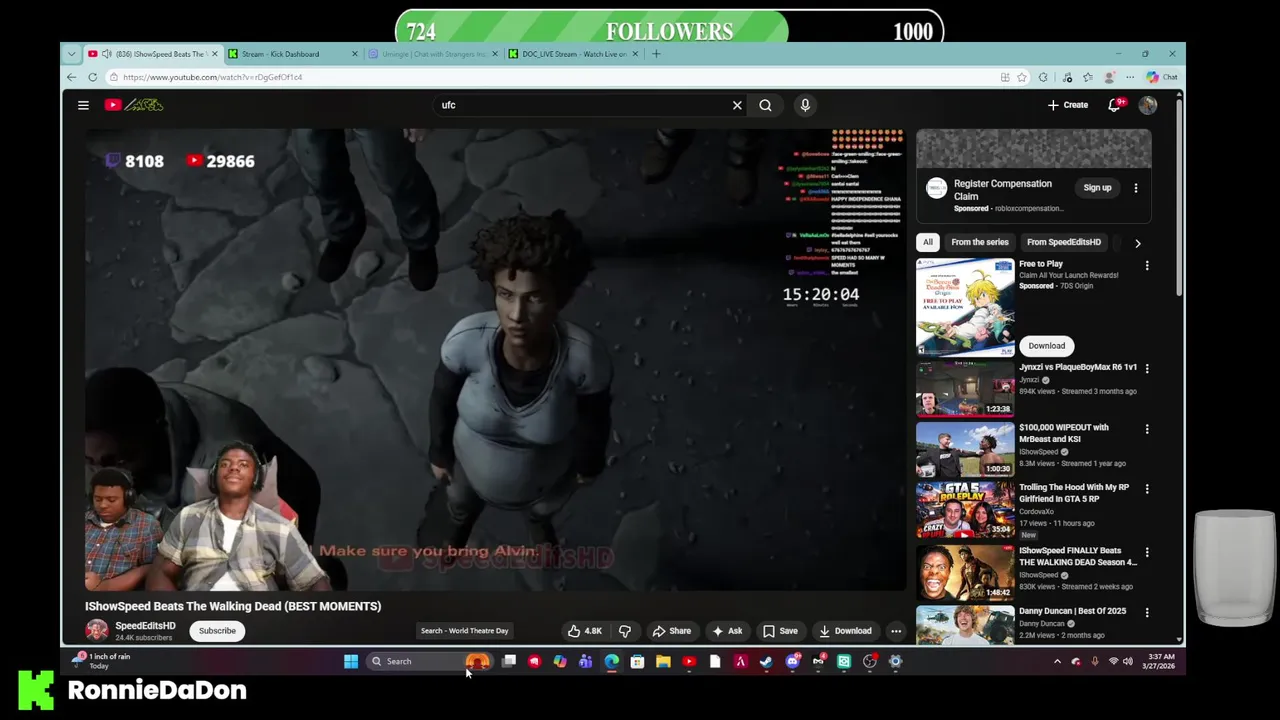1280x720 pixels.
Task: Open options for Register Compensation Claim ad
Action: coord(1136,188)
